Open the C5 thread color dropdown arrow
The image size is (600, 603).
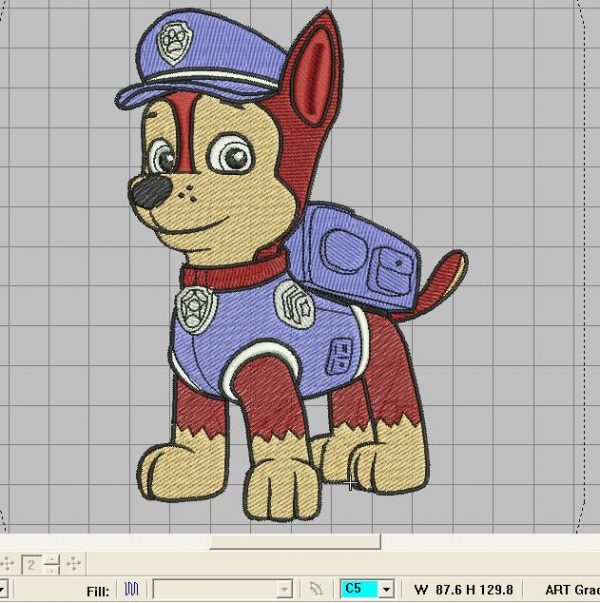click(x=387, y=589)
